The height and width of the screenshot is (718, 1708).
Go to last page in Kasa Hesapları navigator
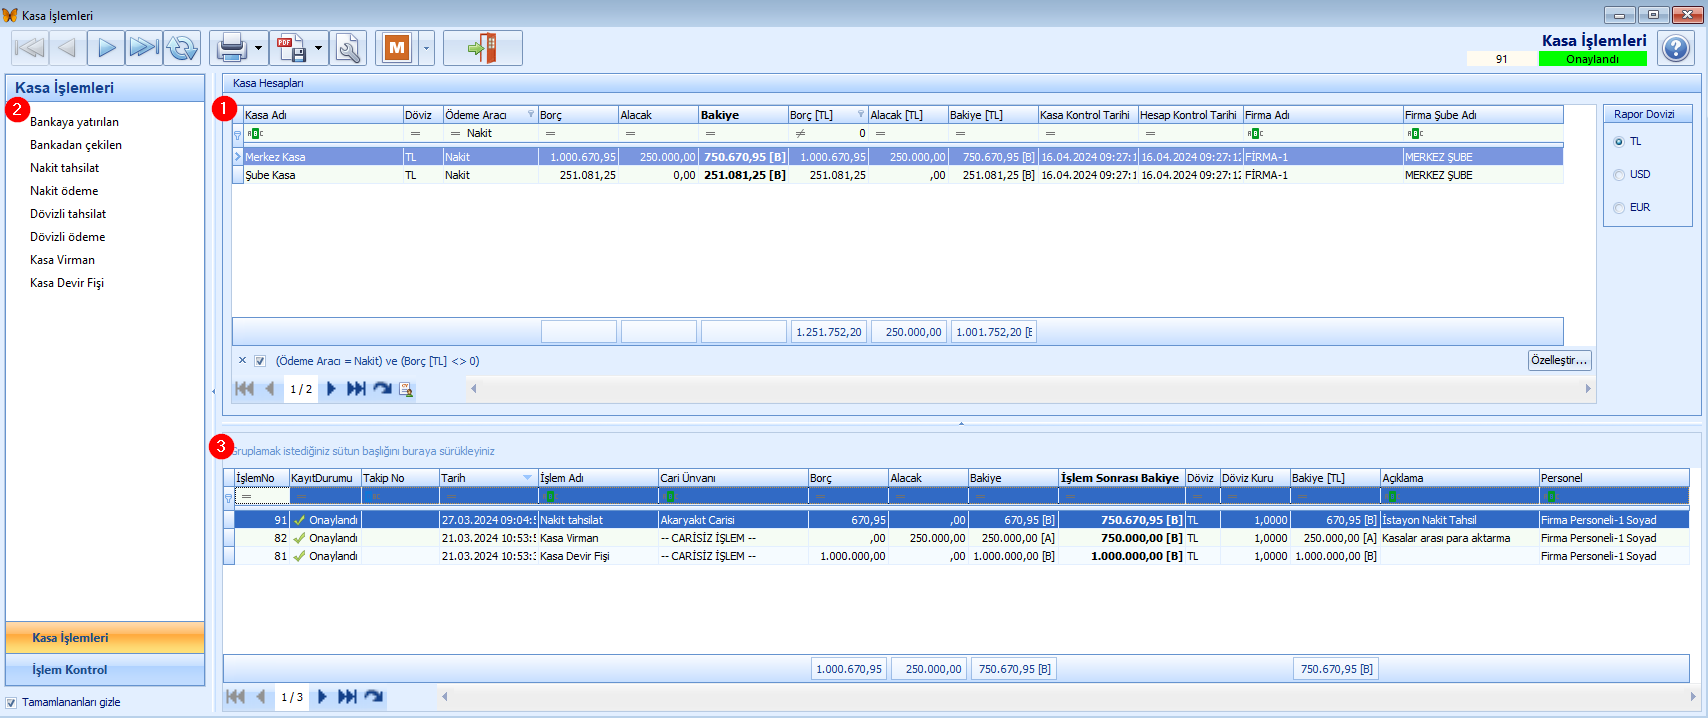coord(355,389)
